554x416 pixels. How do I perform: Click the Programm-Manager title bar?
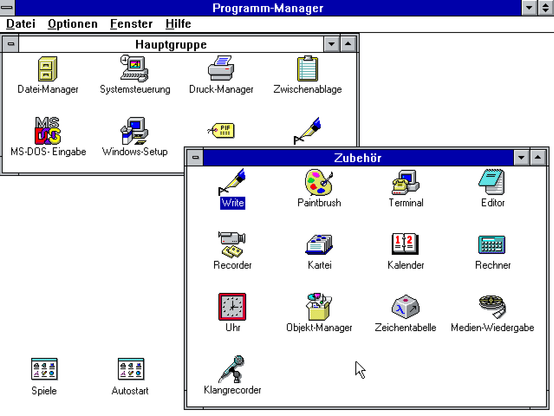click(268, 7)
